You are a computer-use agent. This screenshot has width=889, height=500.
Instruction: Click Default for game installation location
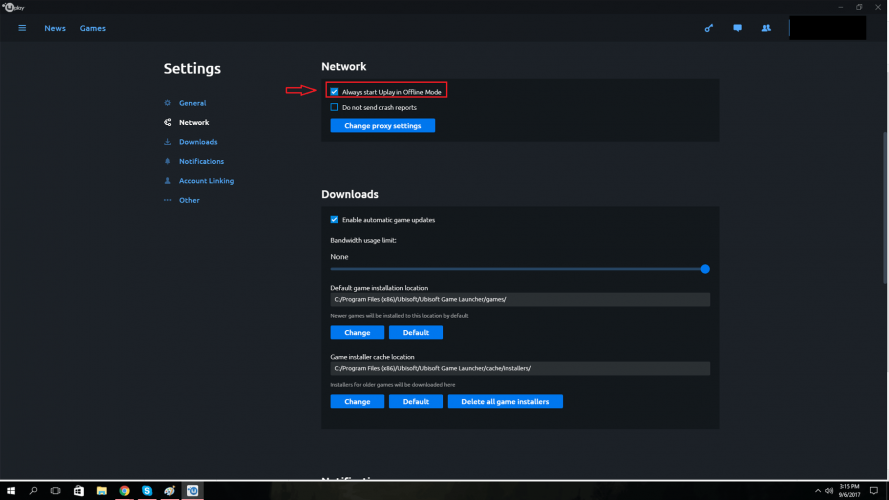click(416, 332)
